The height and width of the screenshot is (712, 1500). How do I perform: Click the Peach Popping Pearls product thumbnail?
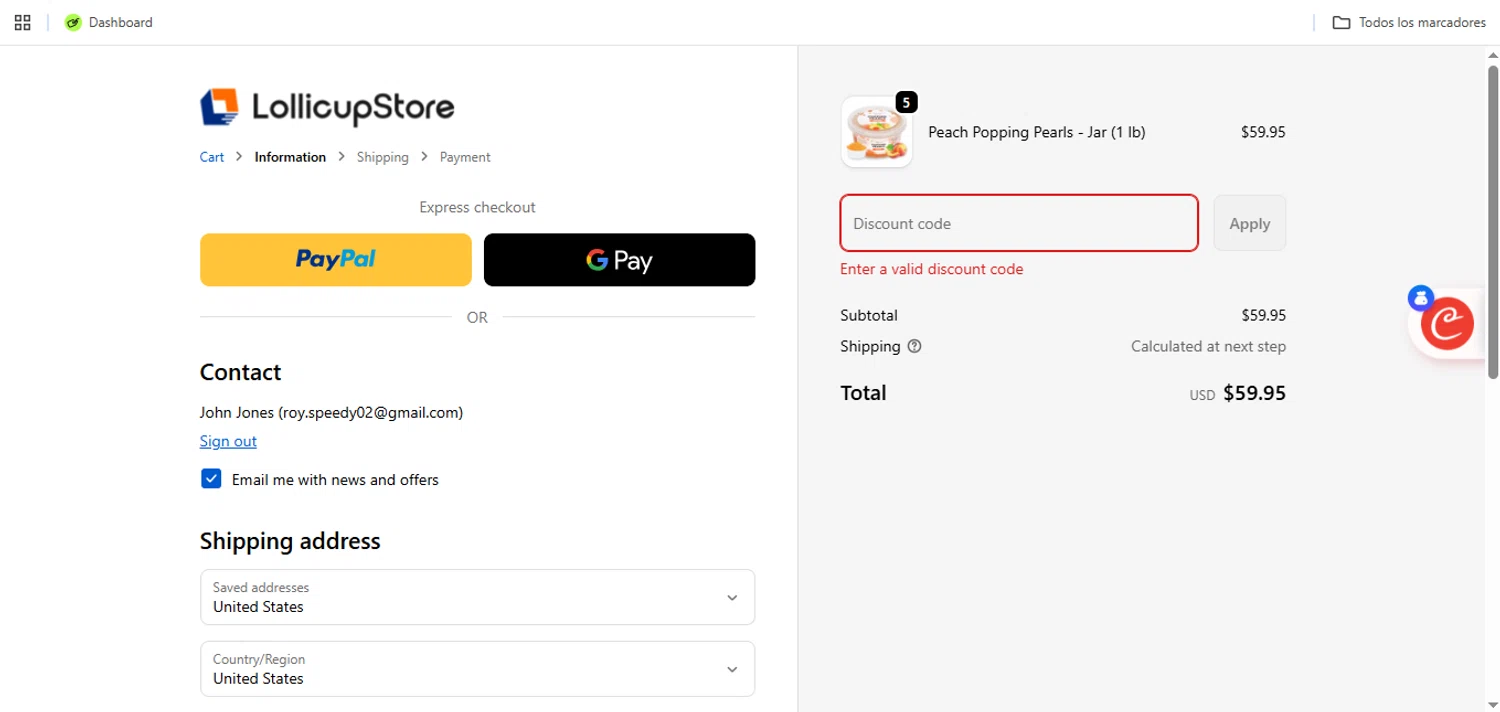(876, 132)
